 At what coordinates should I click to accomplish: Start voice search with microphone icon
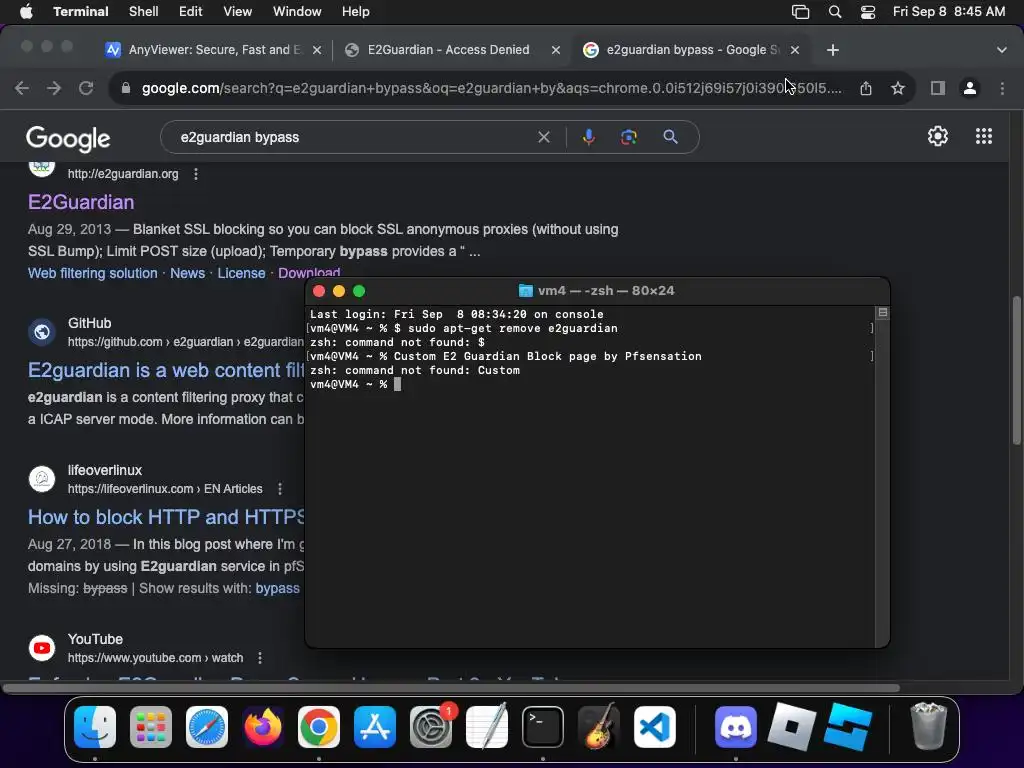click(588, 137)
